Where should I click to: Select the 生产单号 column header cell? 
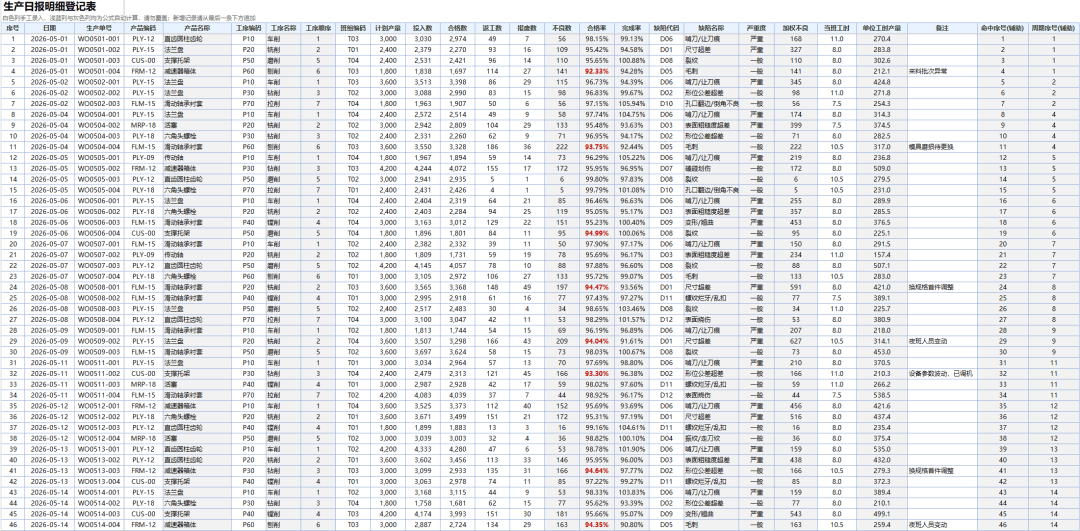(98, 28)
